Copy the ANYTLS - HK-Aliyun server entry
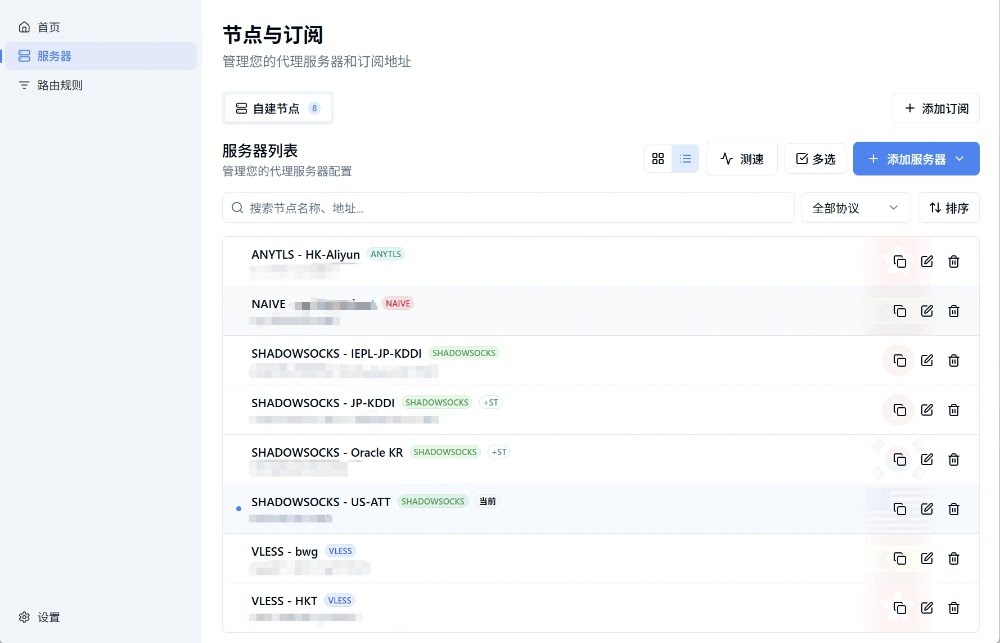1000x643 pixels. (900, 262)
